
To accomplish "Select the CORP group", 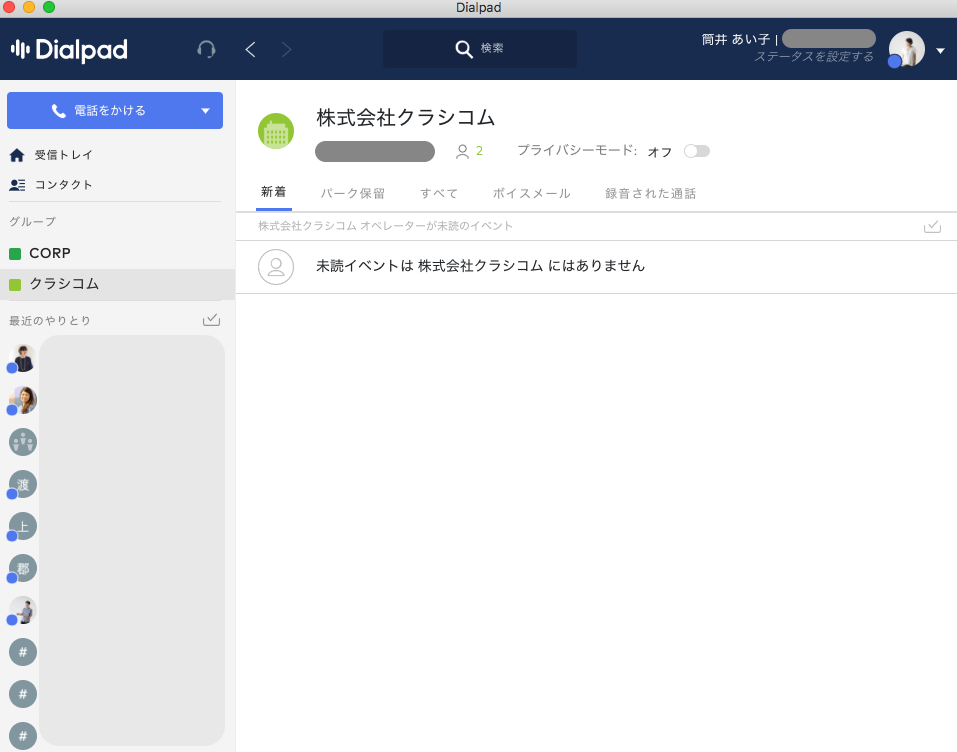I will pyautogui.click(x=117, y=253).
